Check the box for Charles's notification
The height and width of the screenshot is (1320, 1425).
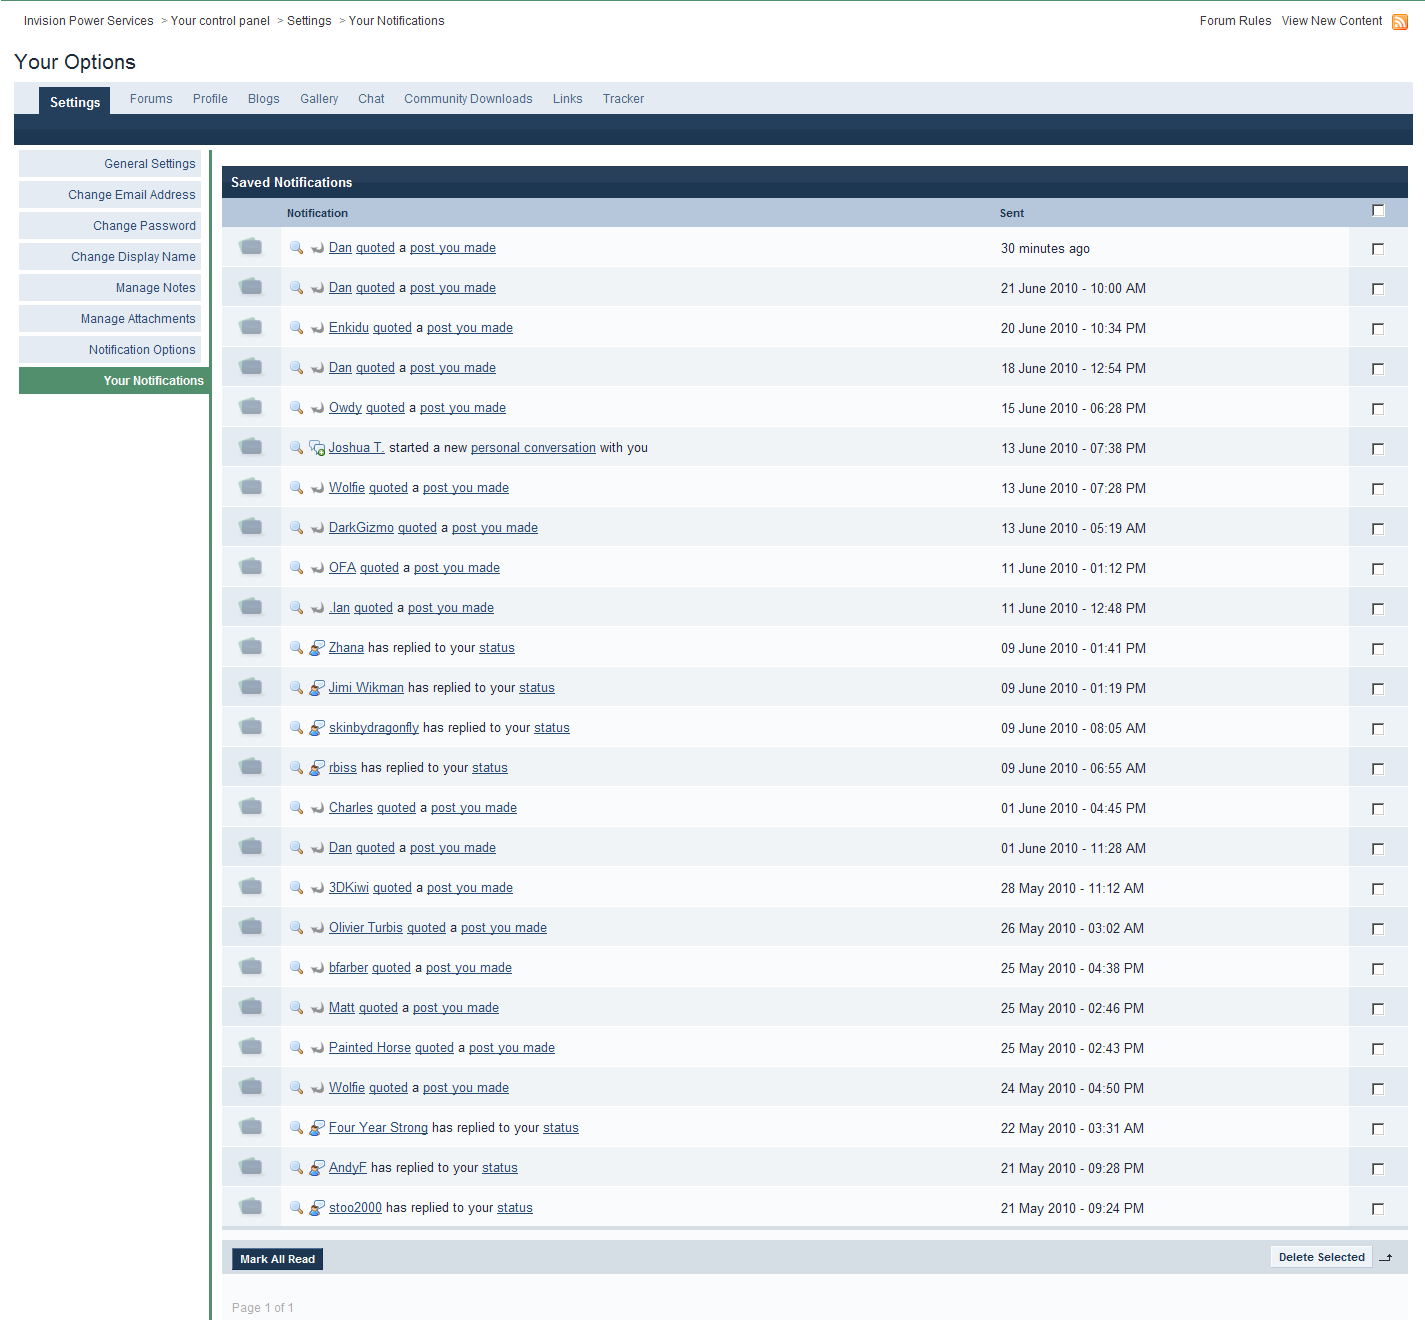1378,809
